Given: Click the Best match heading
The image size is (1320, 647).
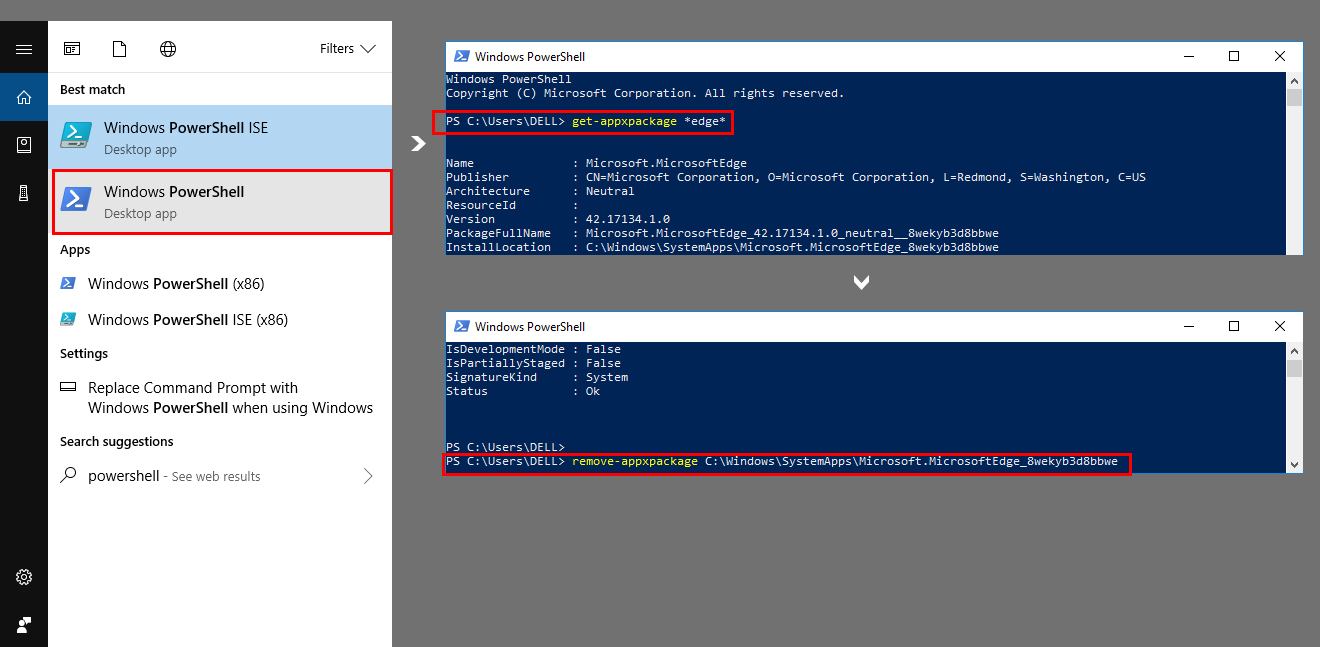Looking at the screenshot, I should click(92, 89).
